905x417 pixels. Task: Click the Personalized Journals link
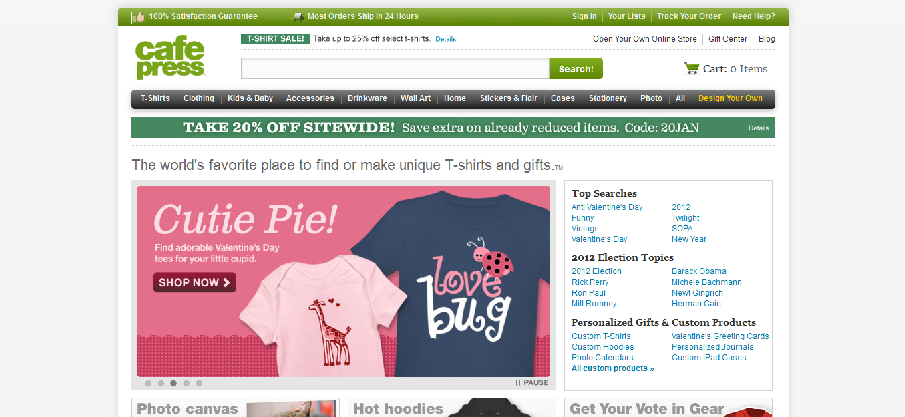712,347
